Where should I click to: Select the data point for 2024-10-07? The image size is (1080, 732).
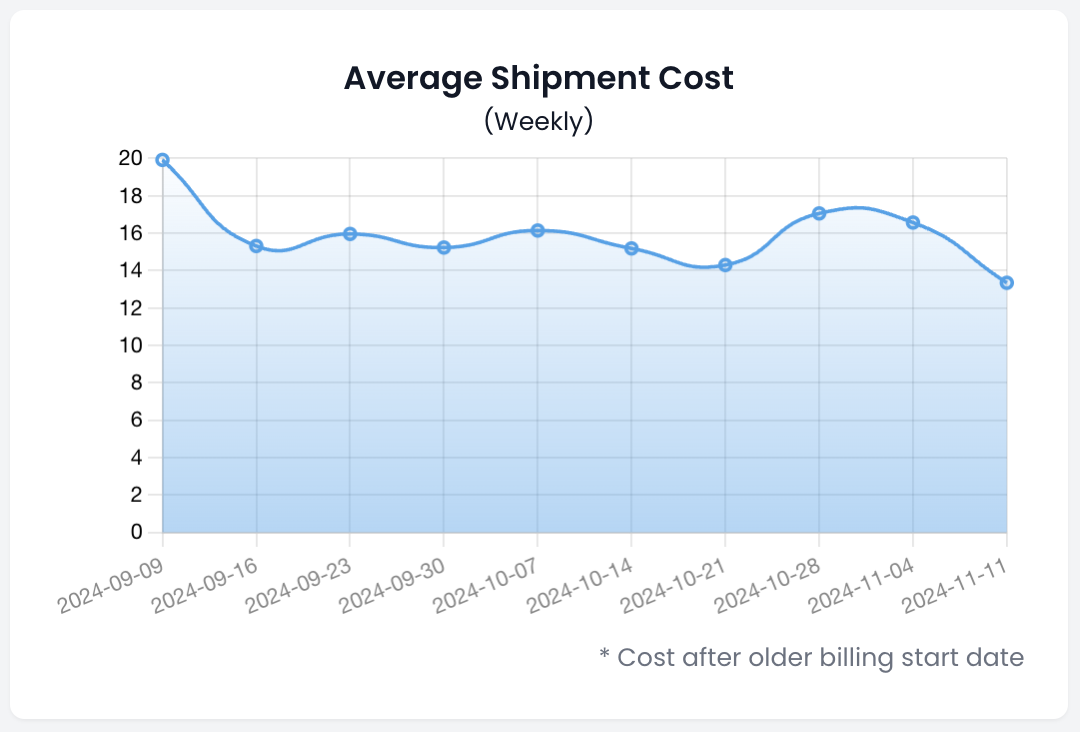538,231
